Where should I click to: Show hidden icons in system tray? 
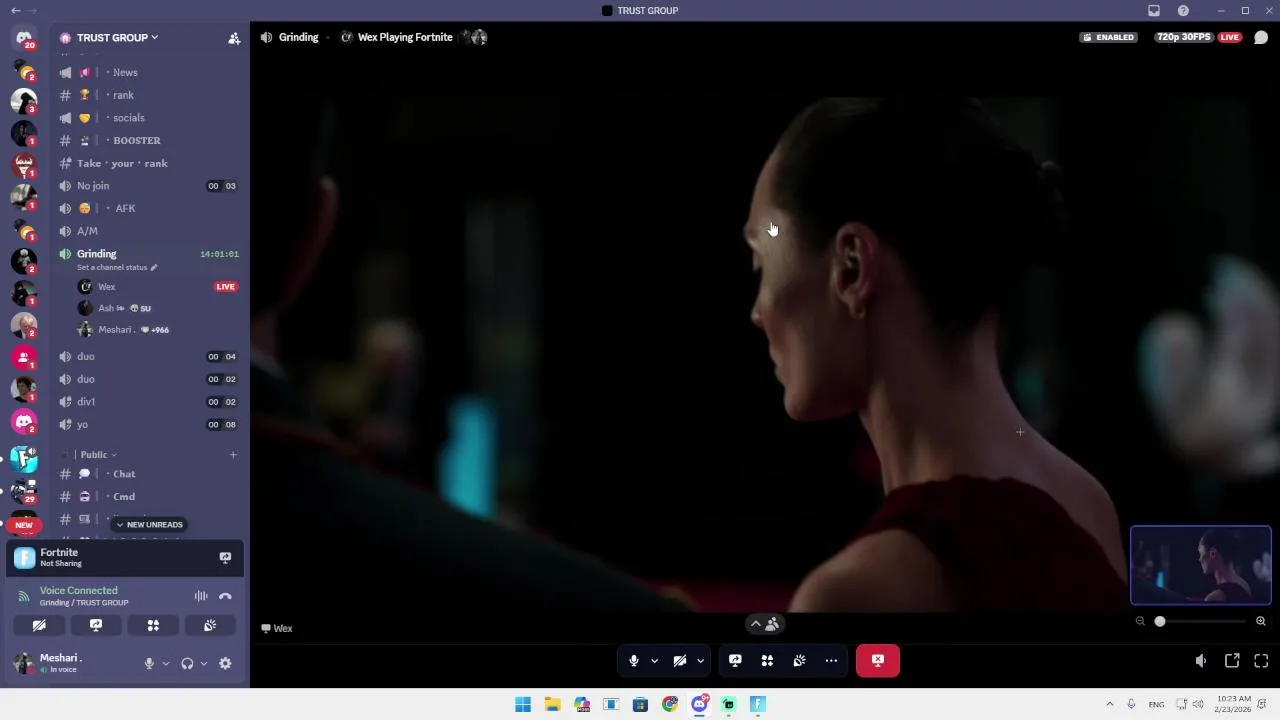coord(1109,704)
